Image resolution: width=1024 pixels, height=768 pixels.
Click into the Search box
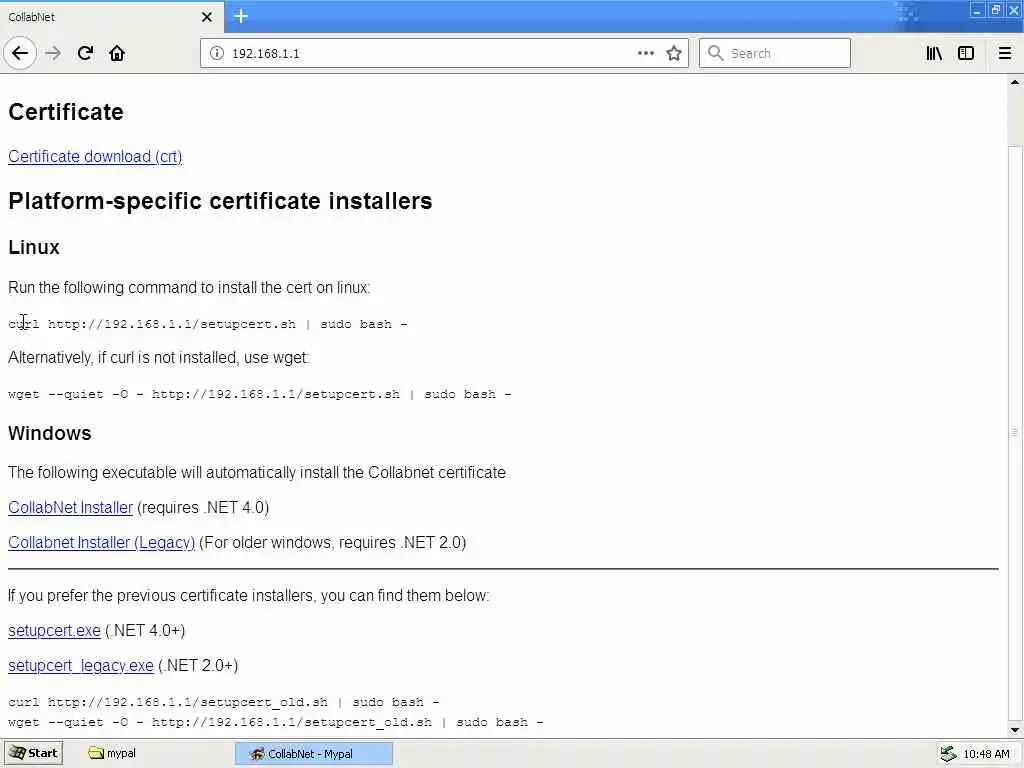[x=775, y=53]
